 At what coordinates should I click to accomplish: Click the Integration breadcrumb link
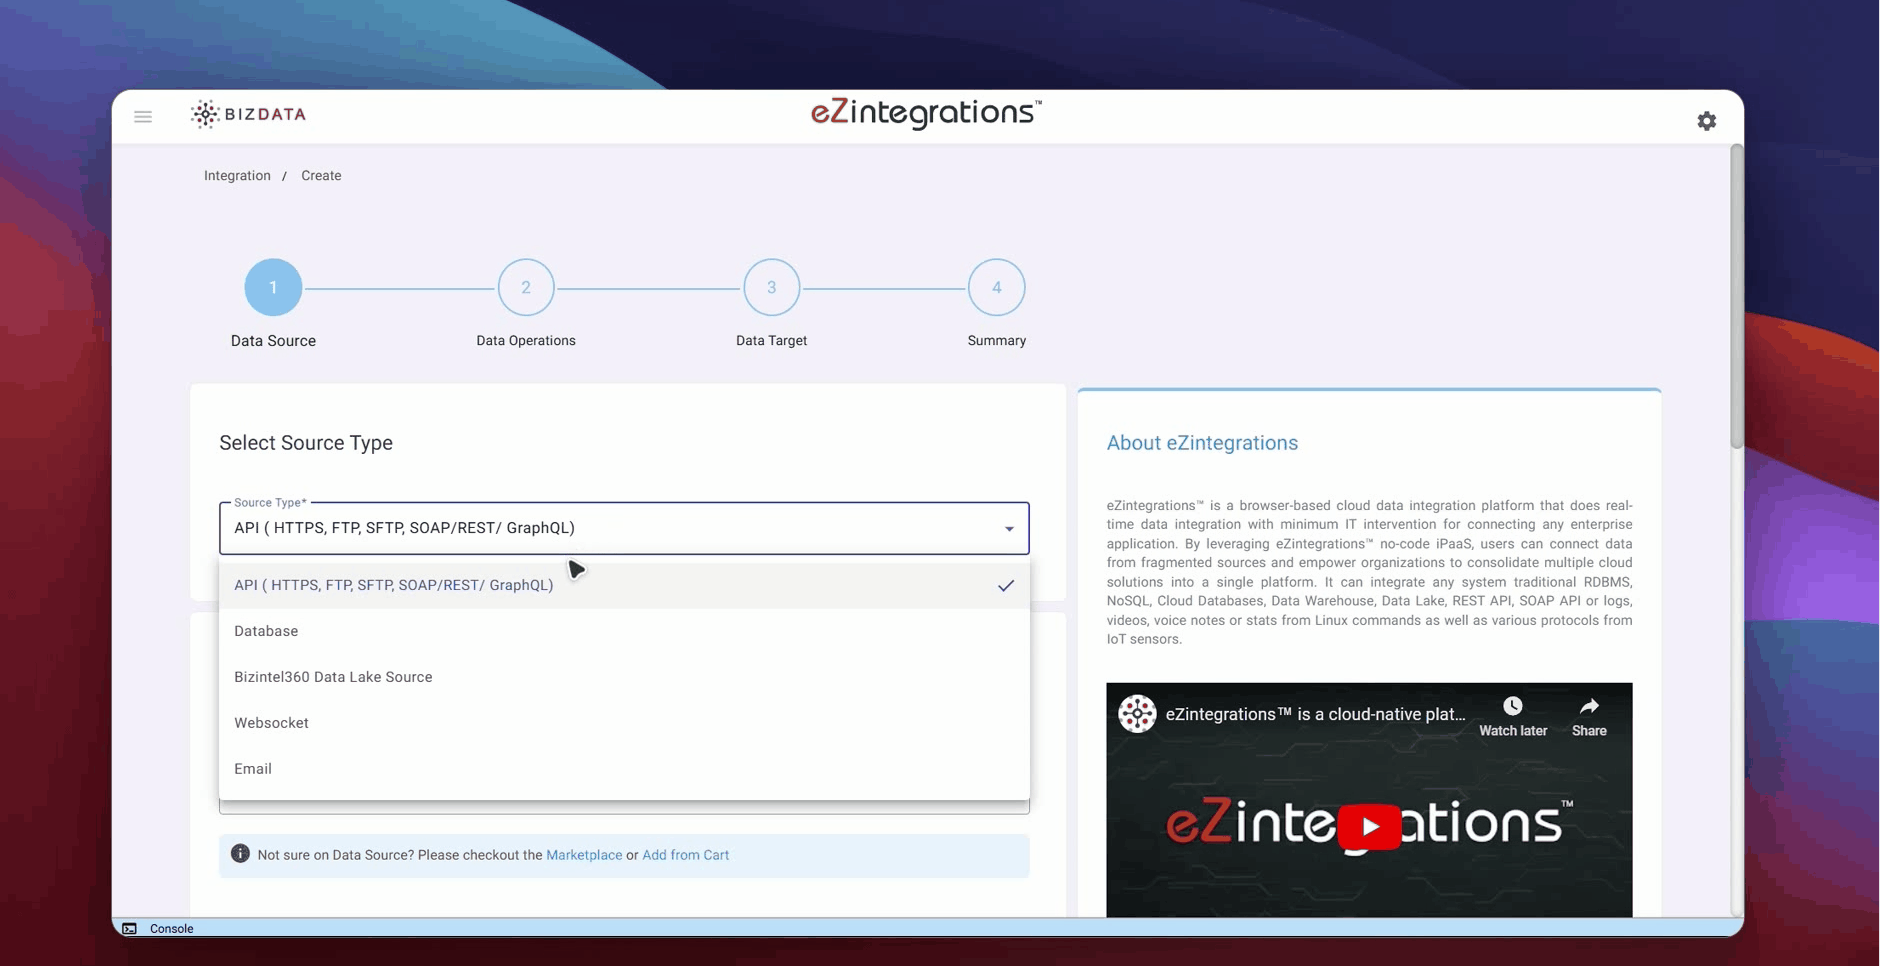tap(237, 176)
